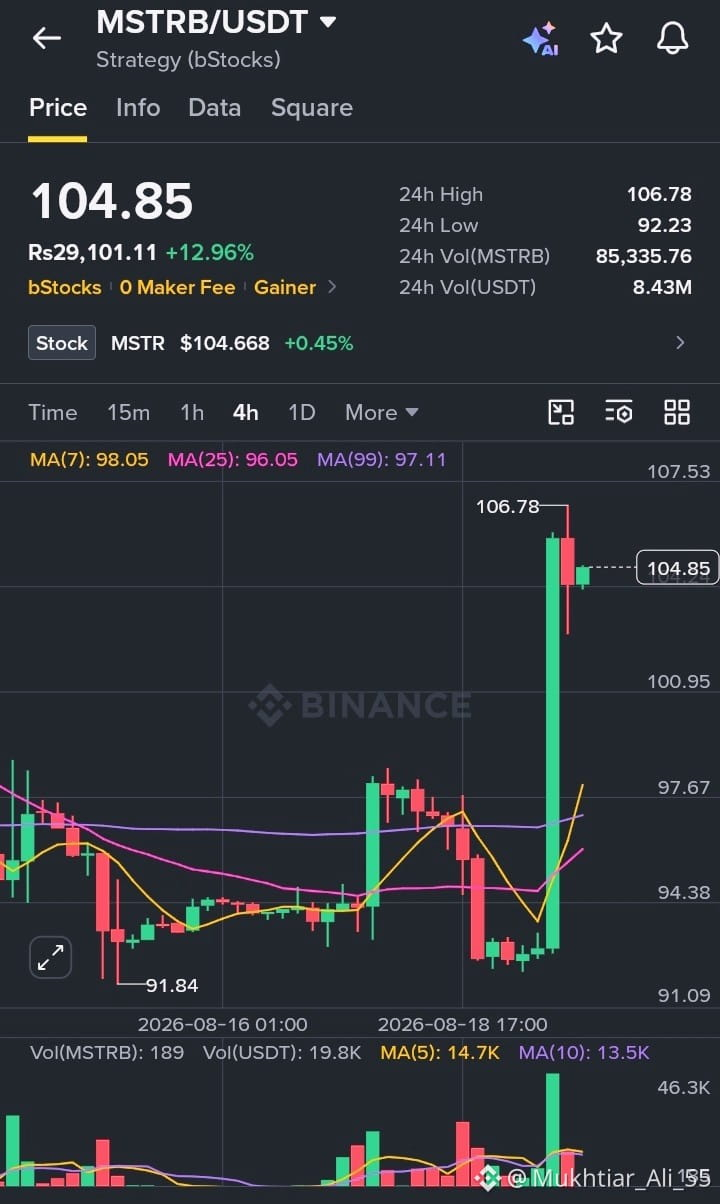Tap the 91.84 low marker on chart

coord(172,985)
